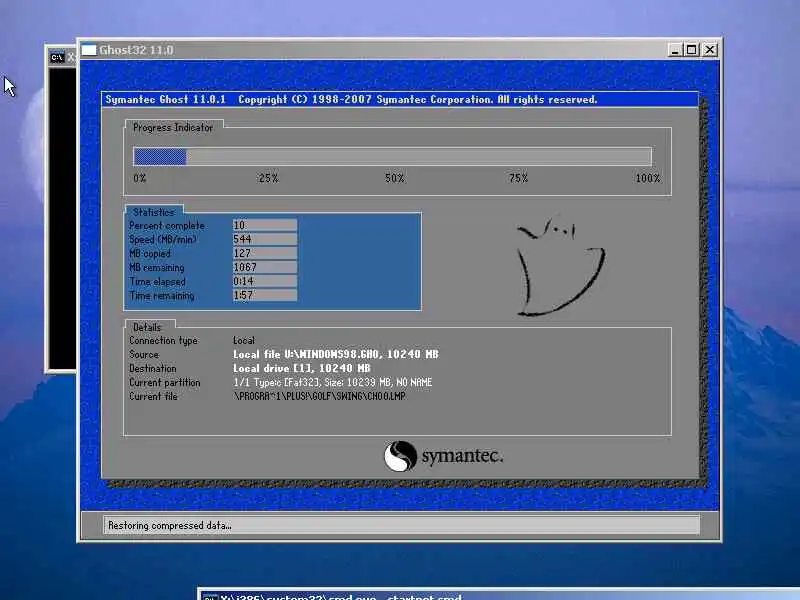Click the 50% progress marker label
The height and width of the screenshot is (600, 800).
(394, 178)
